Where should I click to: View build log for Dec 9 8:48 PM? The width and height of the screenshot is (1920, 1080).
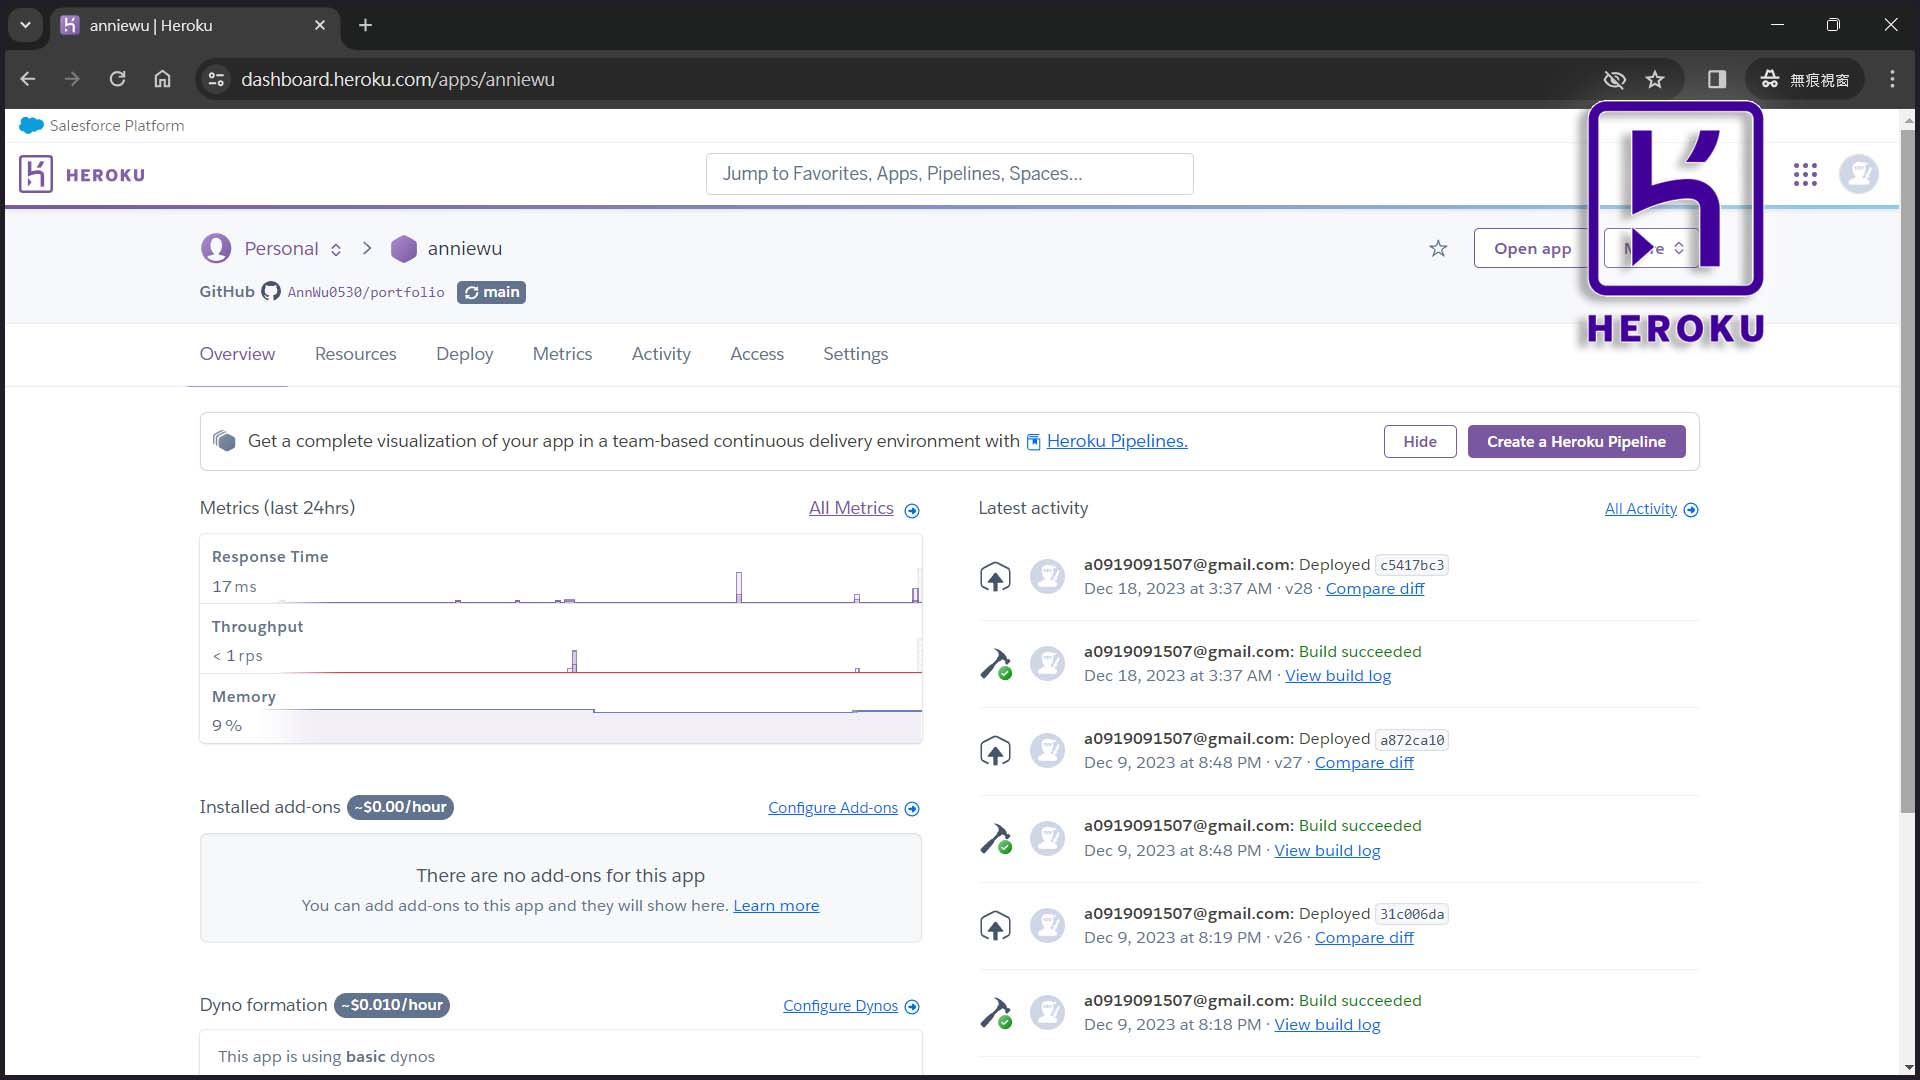click(1327, 851)
